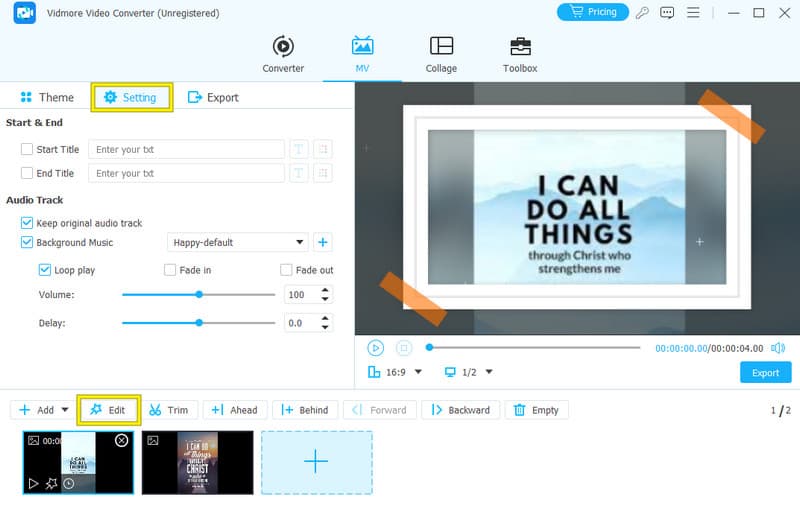Open the key register icon
800x506 pixels.
642,13
